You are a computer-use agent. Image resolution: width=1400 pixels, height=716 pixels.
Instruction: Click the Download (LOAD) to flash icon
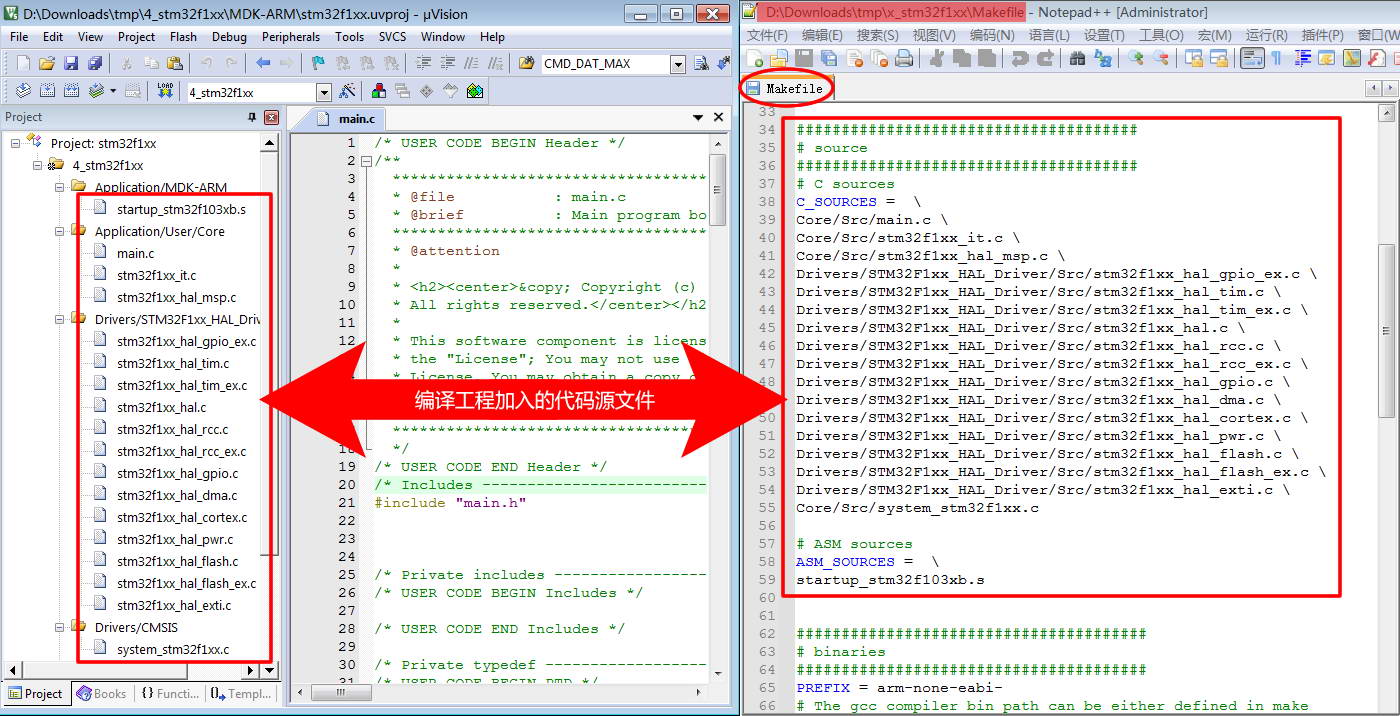(x=166, y=92)
